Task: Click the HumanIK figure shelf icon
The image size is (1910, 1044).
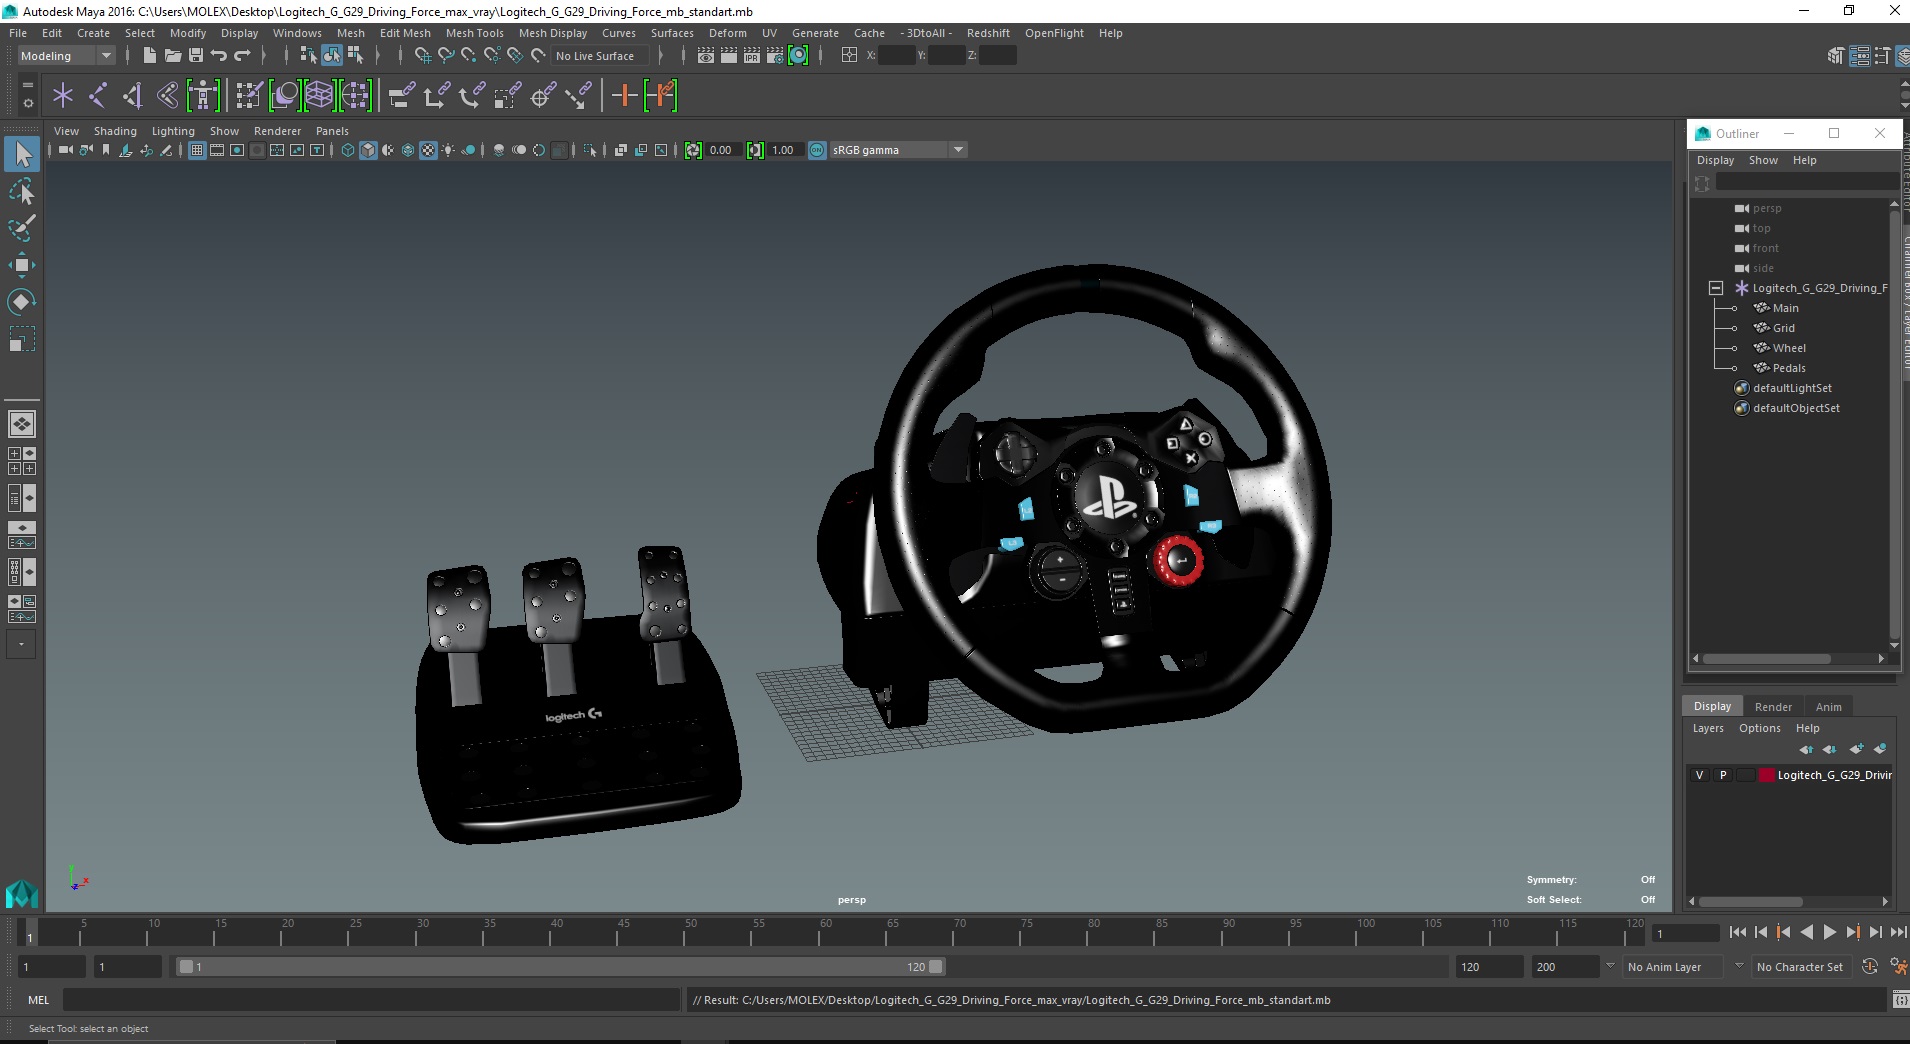Action: 203,96
